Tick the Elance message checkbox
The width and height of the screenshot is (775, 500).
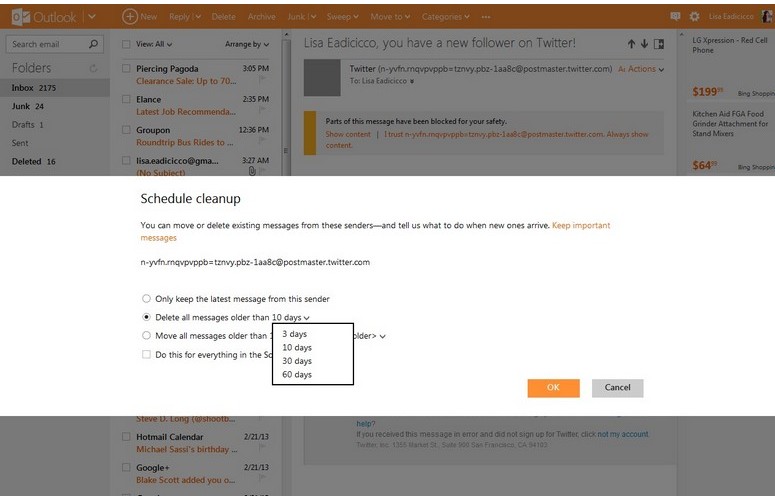[126, 99]
